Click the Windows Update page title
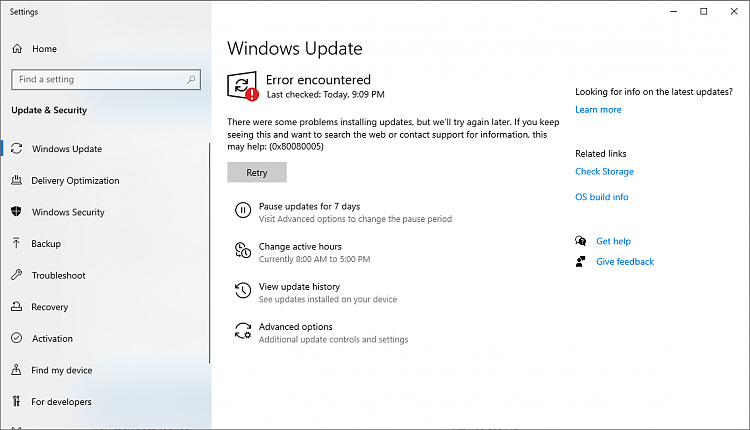 tap(295, 48)
